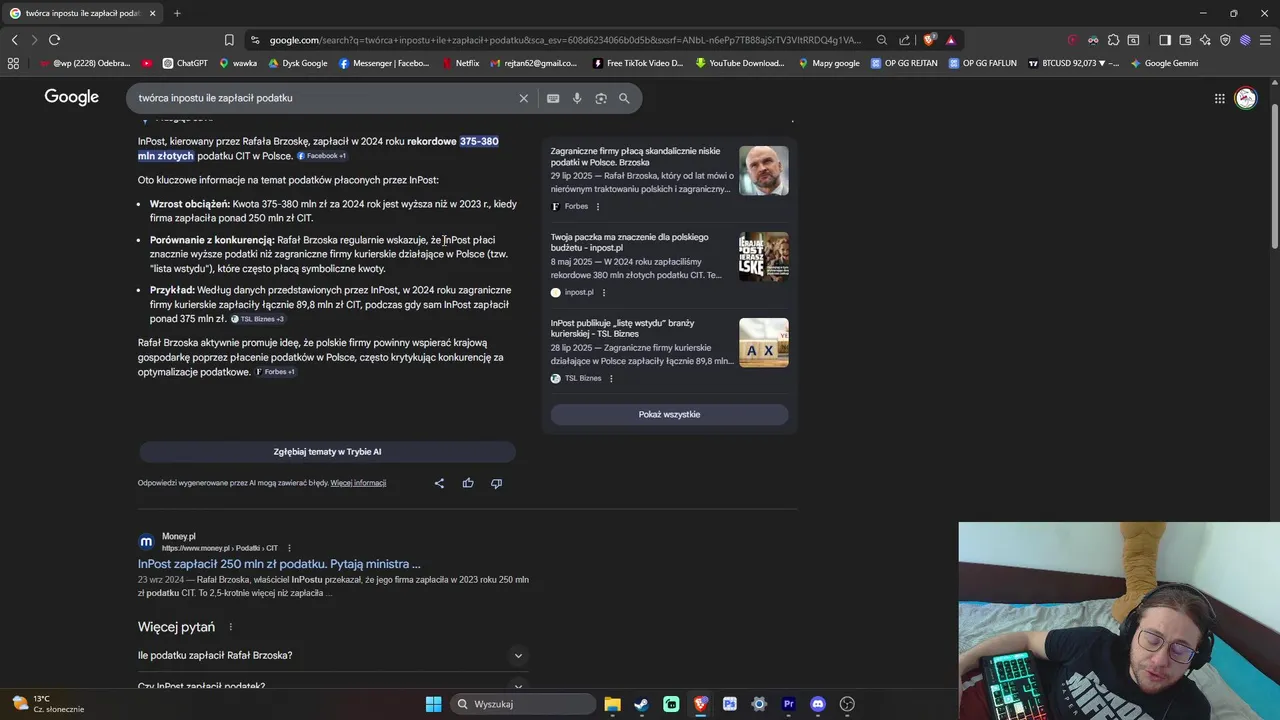
Task: Click the 'AX' blocks article thumbnail
Action: click(764, 342)
